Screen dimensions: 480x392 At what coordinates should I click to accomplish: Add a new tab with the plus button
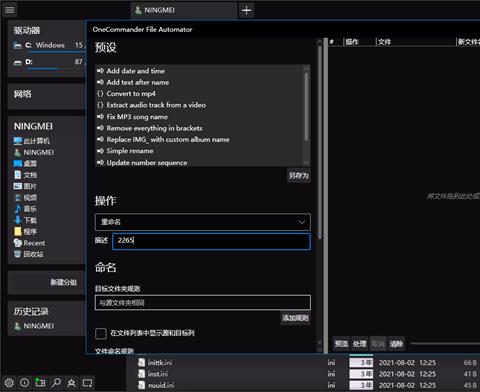246,10
